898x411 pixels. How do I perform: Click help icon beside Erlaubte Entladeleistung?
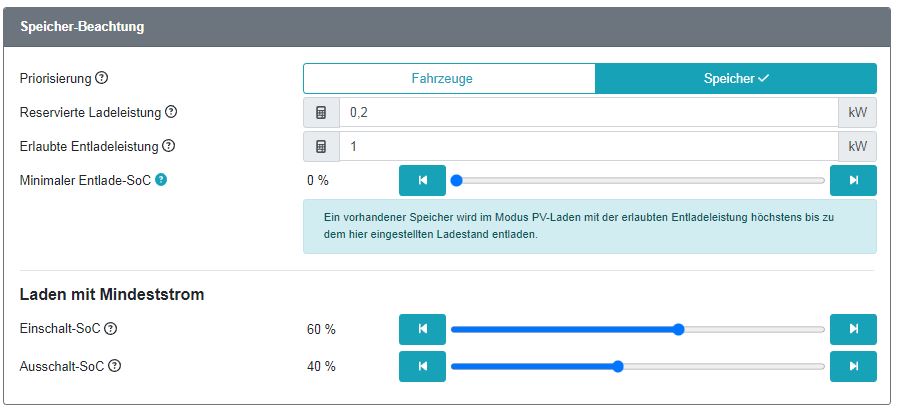(x=169, y=146)
